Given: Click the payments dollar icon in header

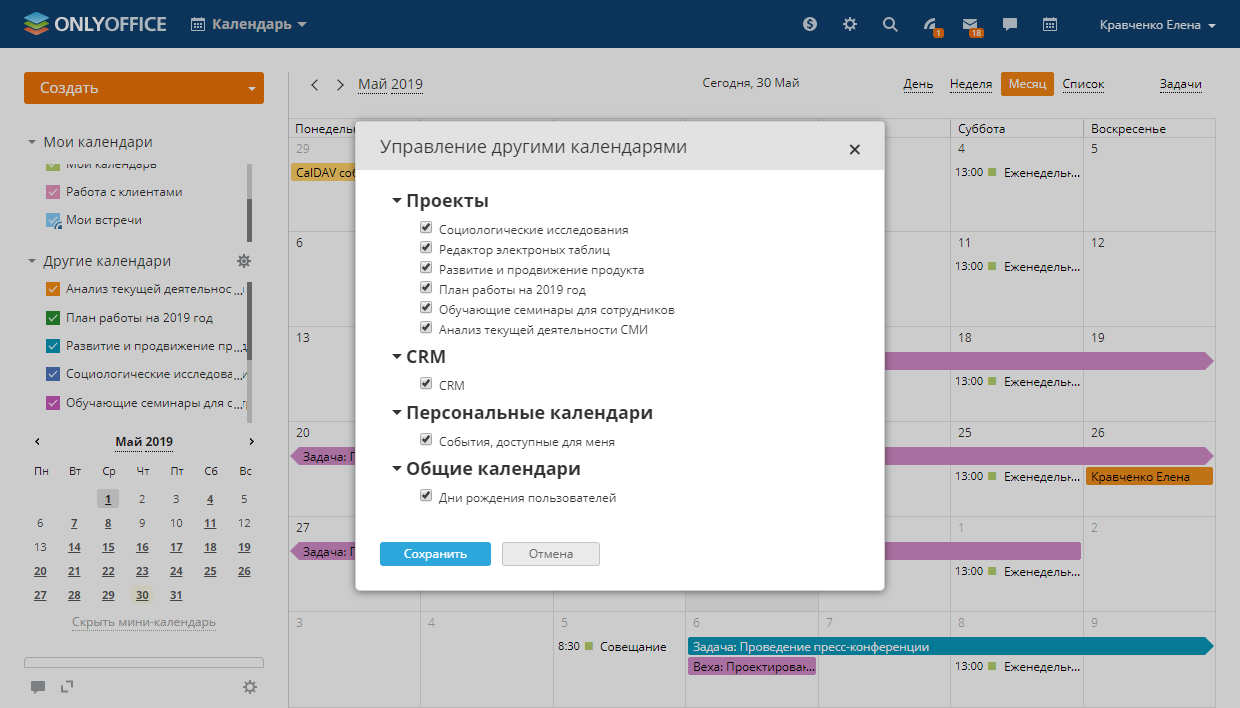Looking at the screenshot, I should click(x=810, y=24).
